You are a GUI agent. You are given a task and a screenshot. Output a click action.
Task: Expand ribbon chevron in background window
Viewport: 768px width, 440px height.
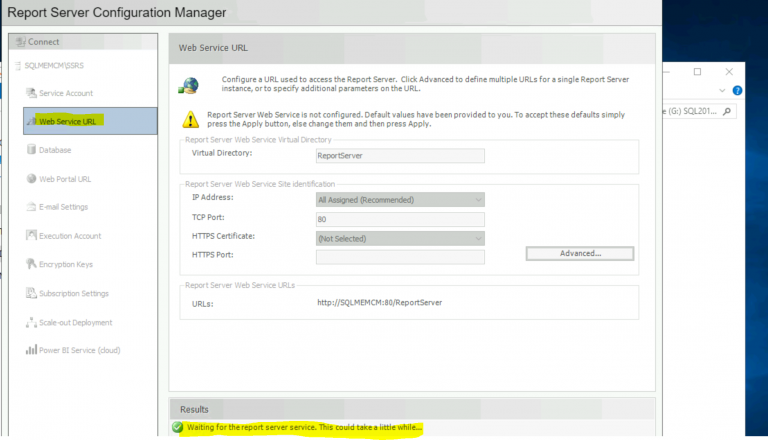point(722,91)
